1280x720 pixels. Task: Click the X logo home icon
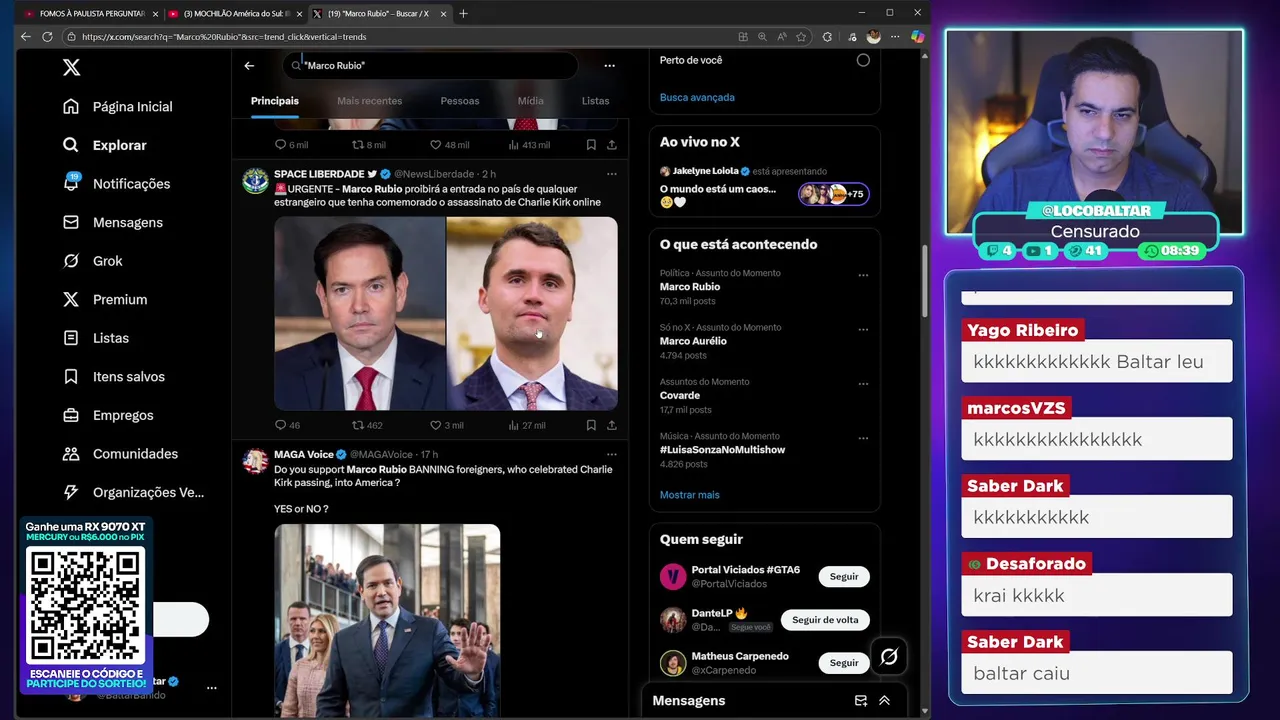[x=71, y=67]
